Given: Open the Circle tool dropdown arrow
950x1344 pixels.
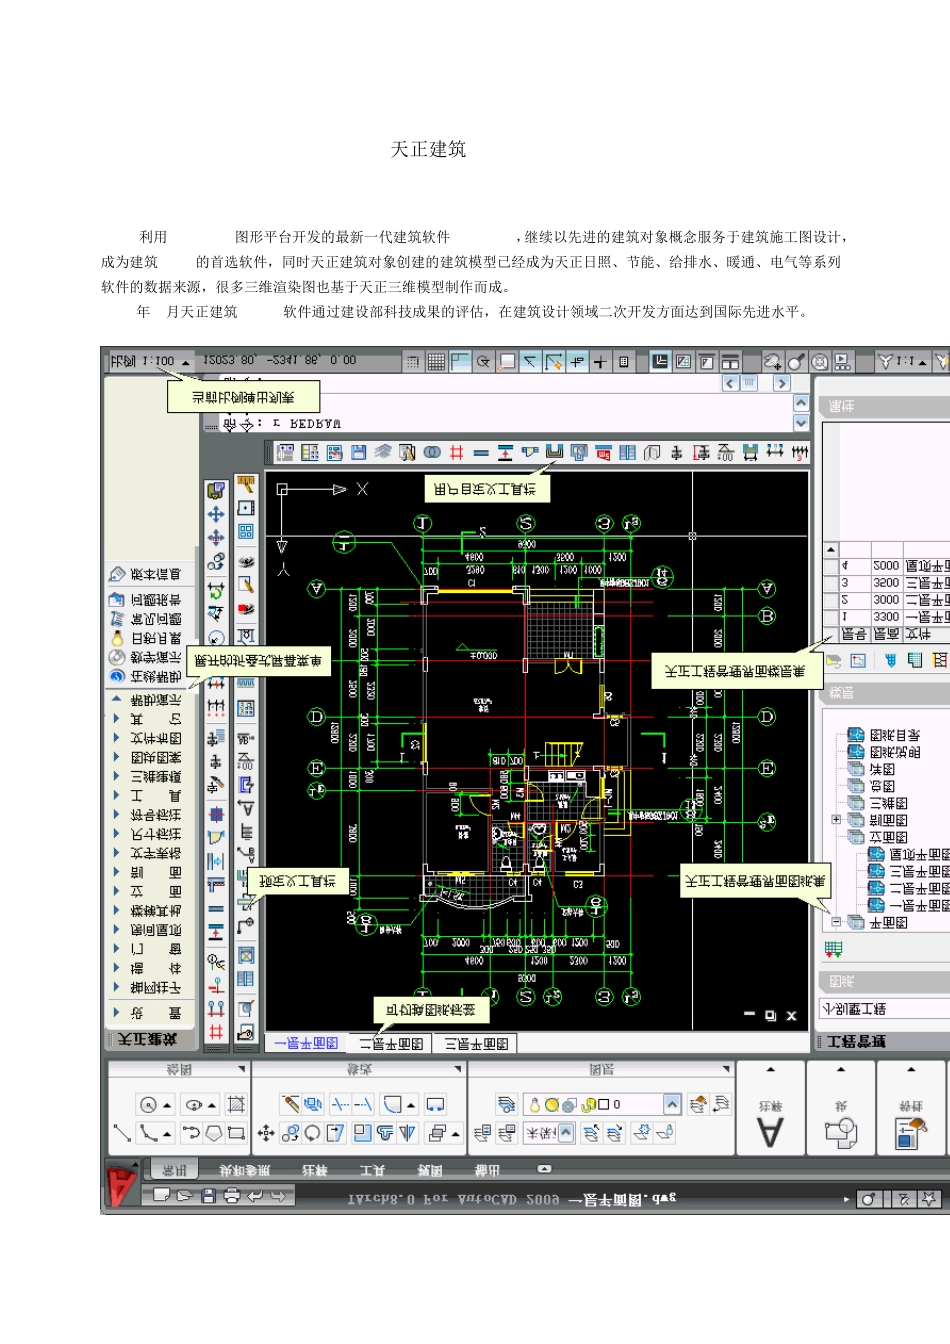Looking at the screenshot, I should [x=167, y=1105].
